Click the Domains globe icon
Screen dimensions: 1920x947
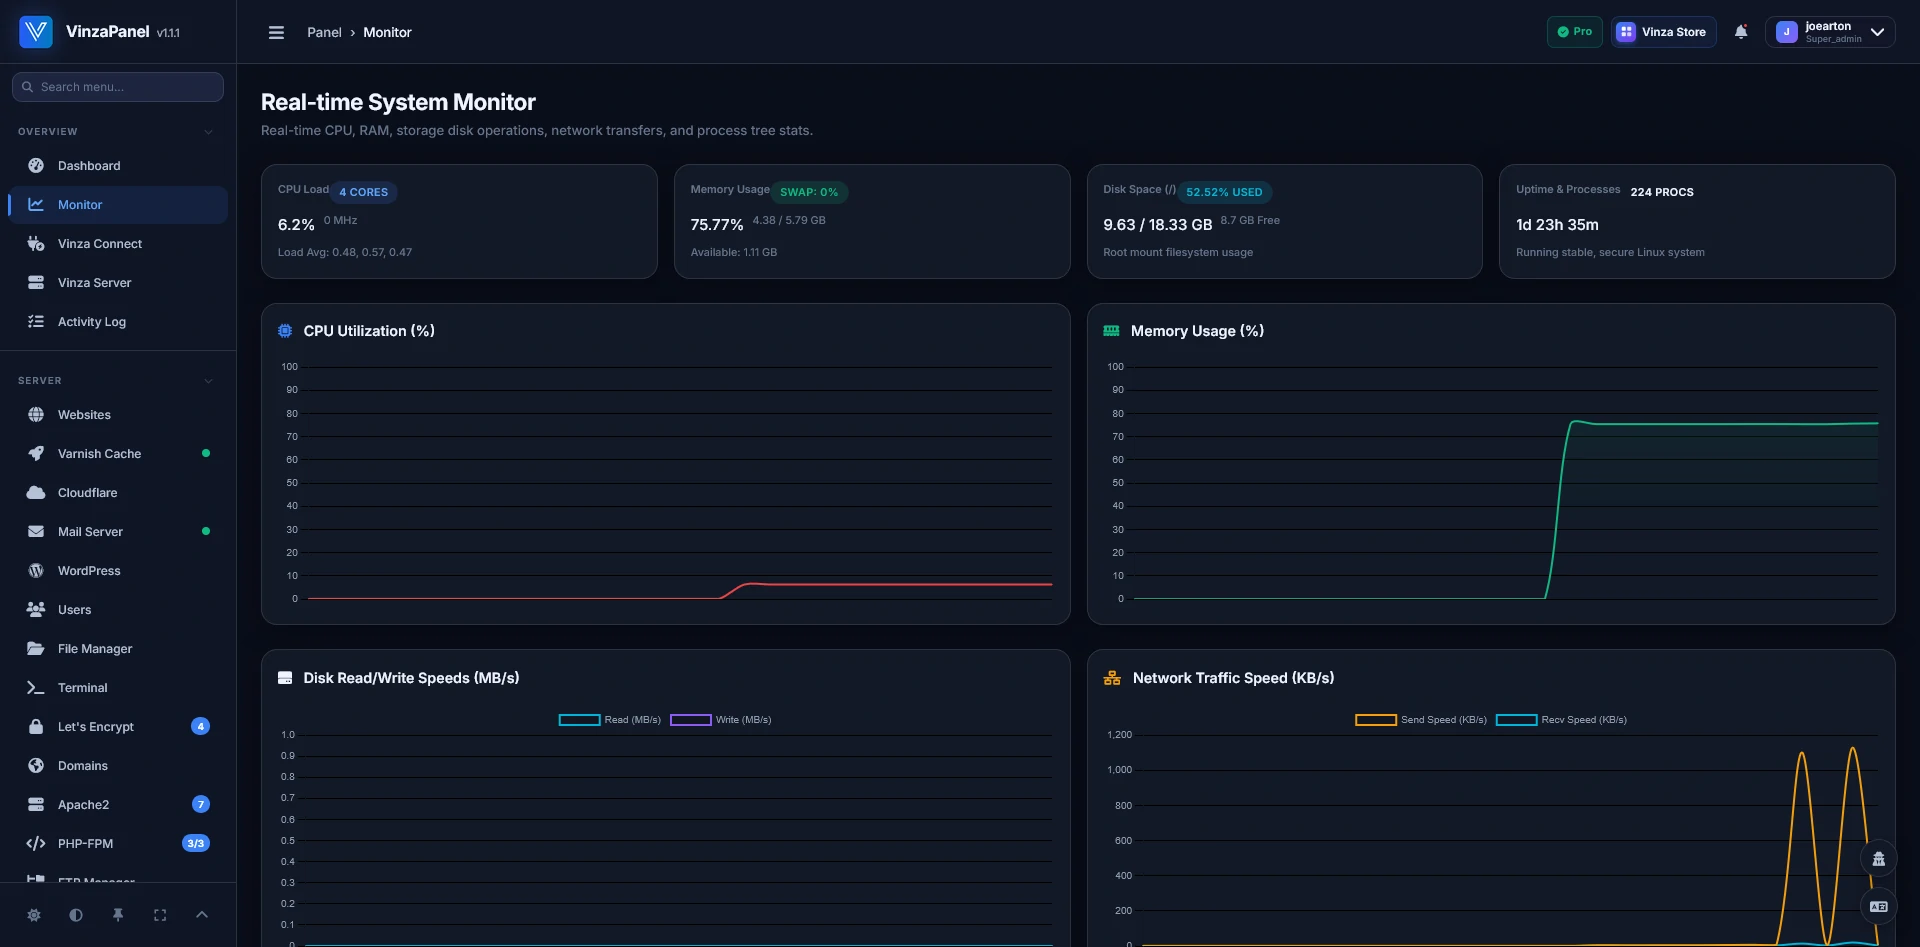(x=36, y=766)
